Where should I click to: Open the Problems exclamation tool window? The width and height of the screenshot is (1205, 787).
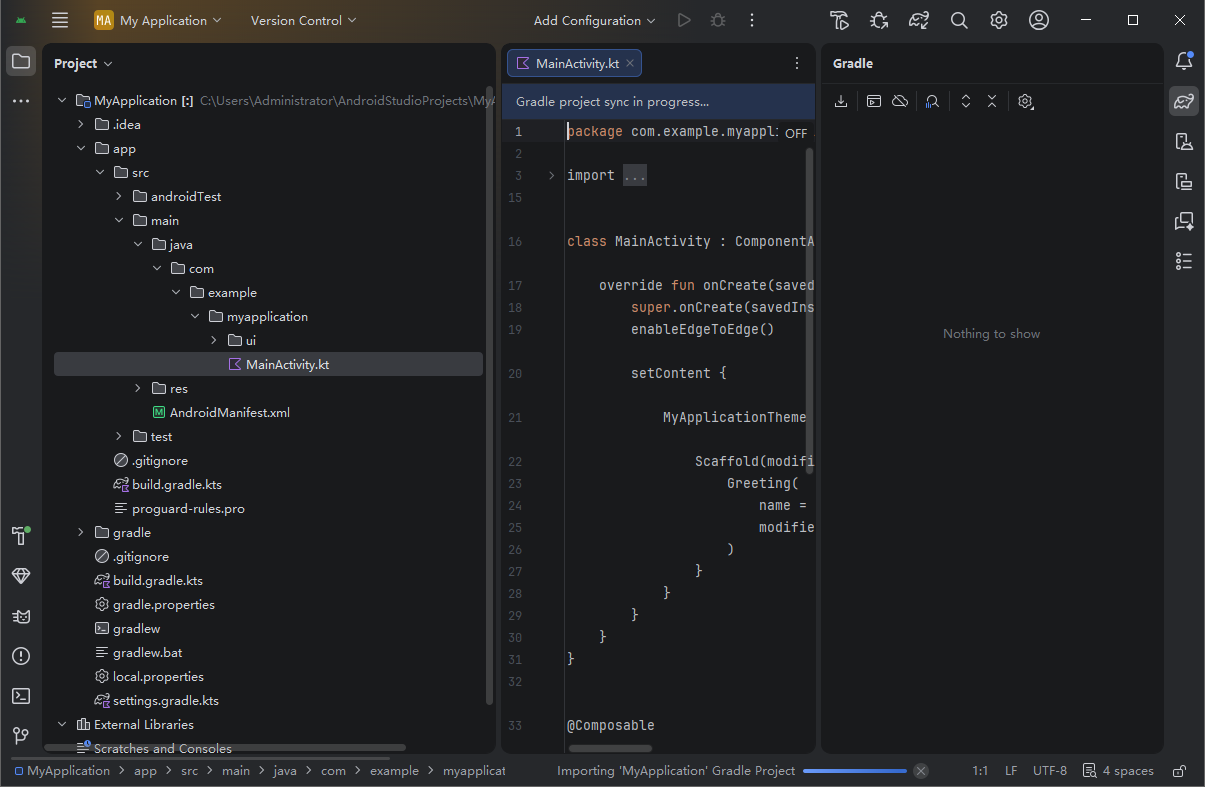(x=21, y=656)
